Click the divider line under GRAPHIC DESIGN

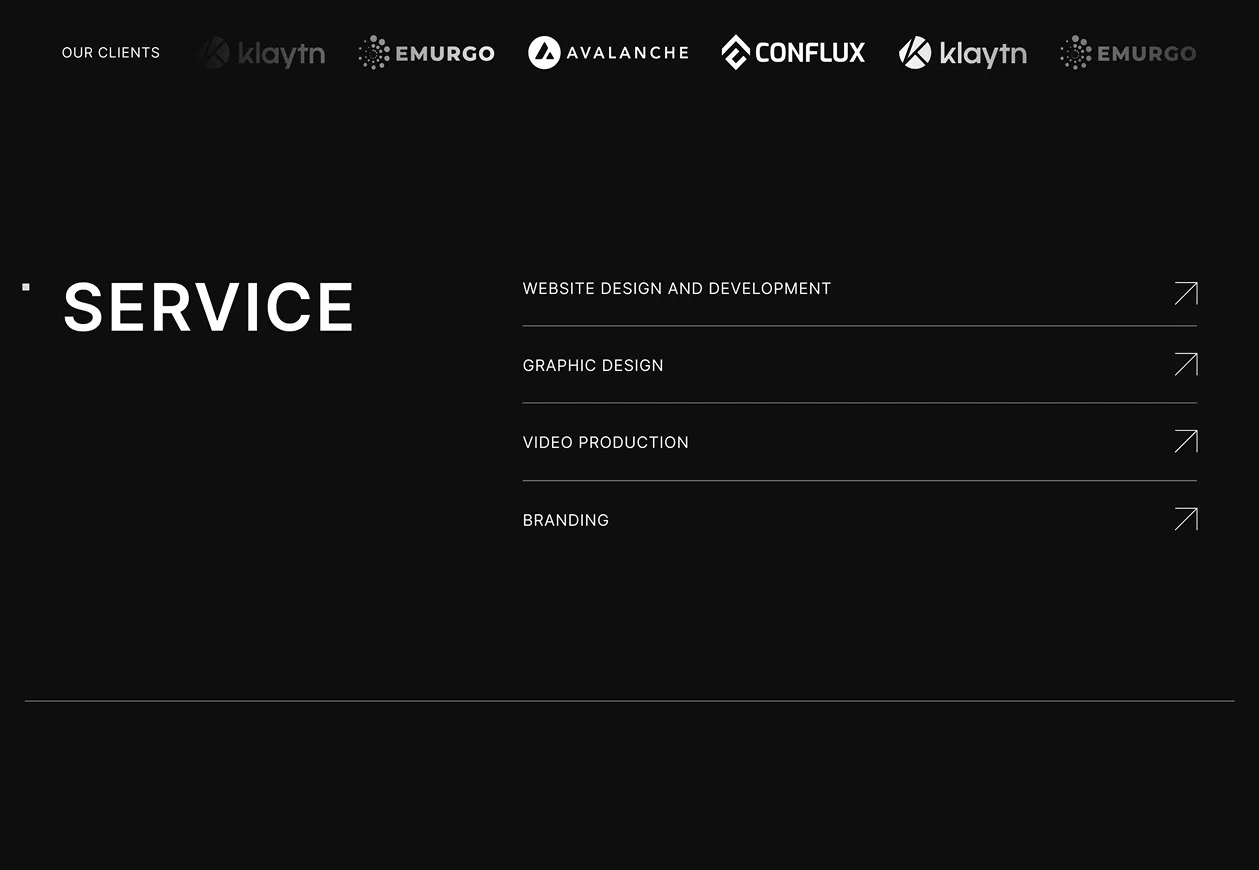pos(860,403)
